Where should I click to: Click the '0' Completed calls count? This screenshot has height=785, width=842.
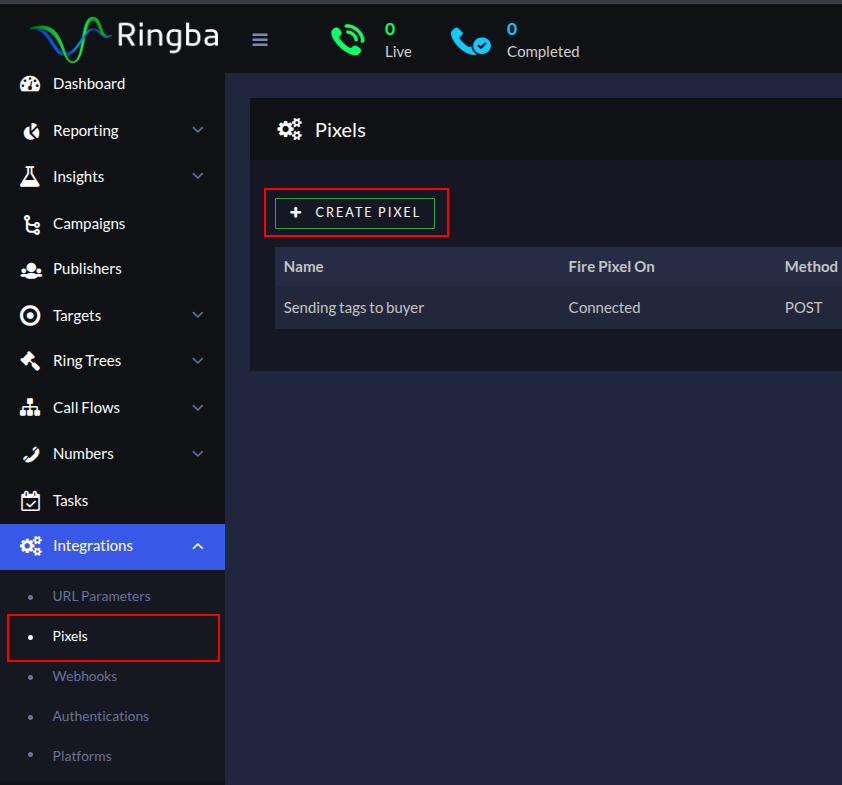tap(512, 29)
